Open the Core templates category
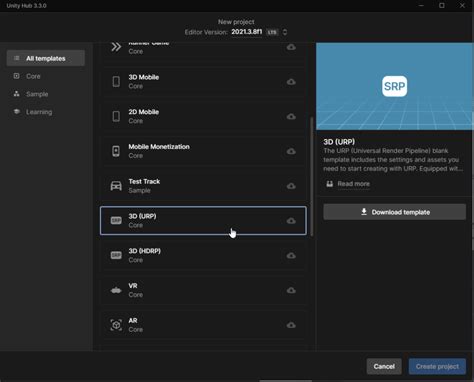This screenshot has width=474, height=382. tap(33, 76)
